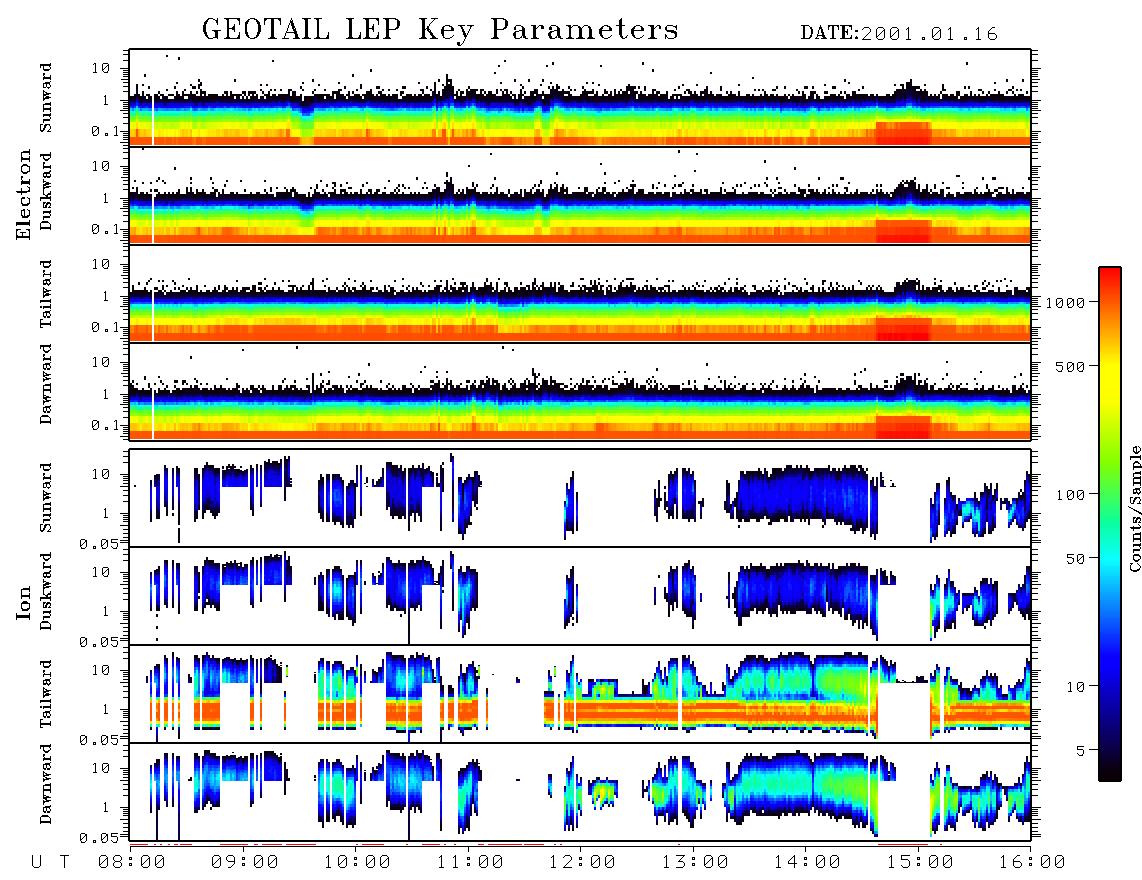Click the Electron Tailward spectrogram panel
The image size is (1142, 880).
pos(580,294)
